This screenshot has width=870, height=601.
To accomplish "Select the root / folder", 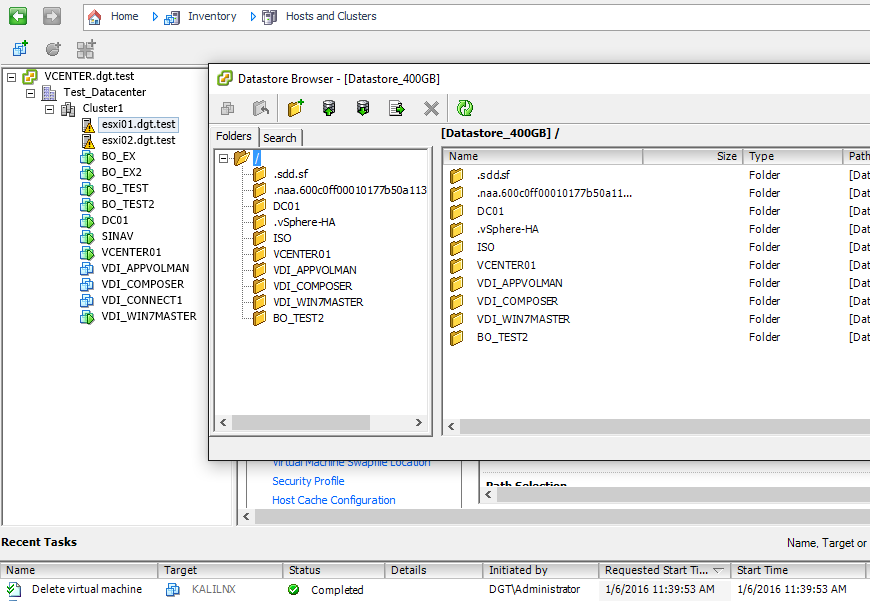I will click(x=257, y=158).
